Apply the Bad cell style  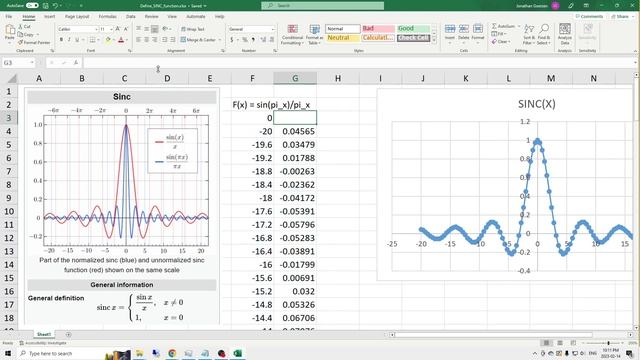pos(378,29)
